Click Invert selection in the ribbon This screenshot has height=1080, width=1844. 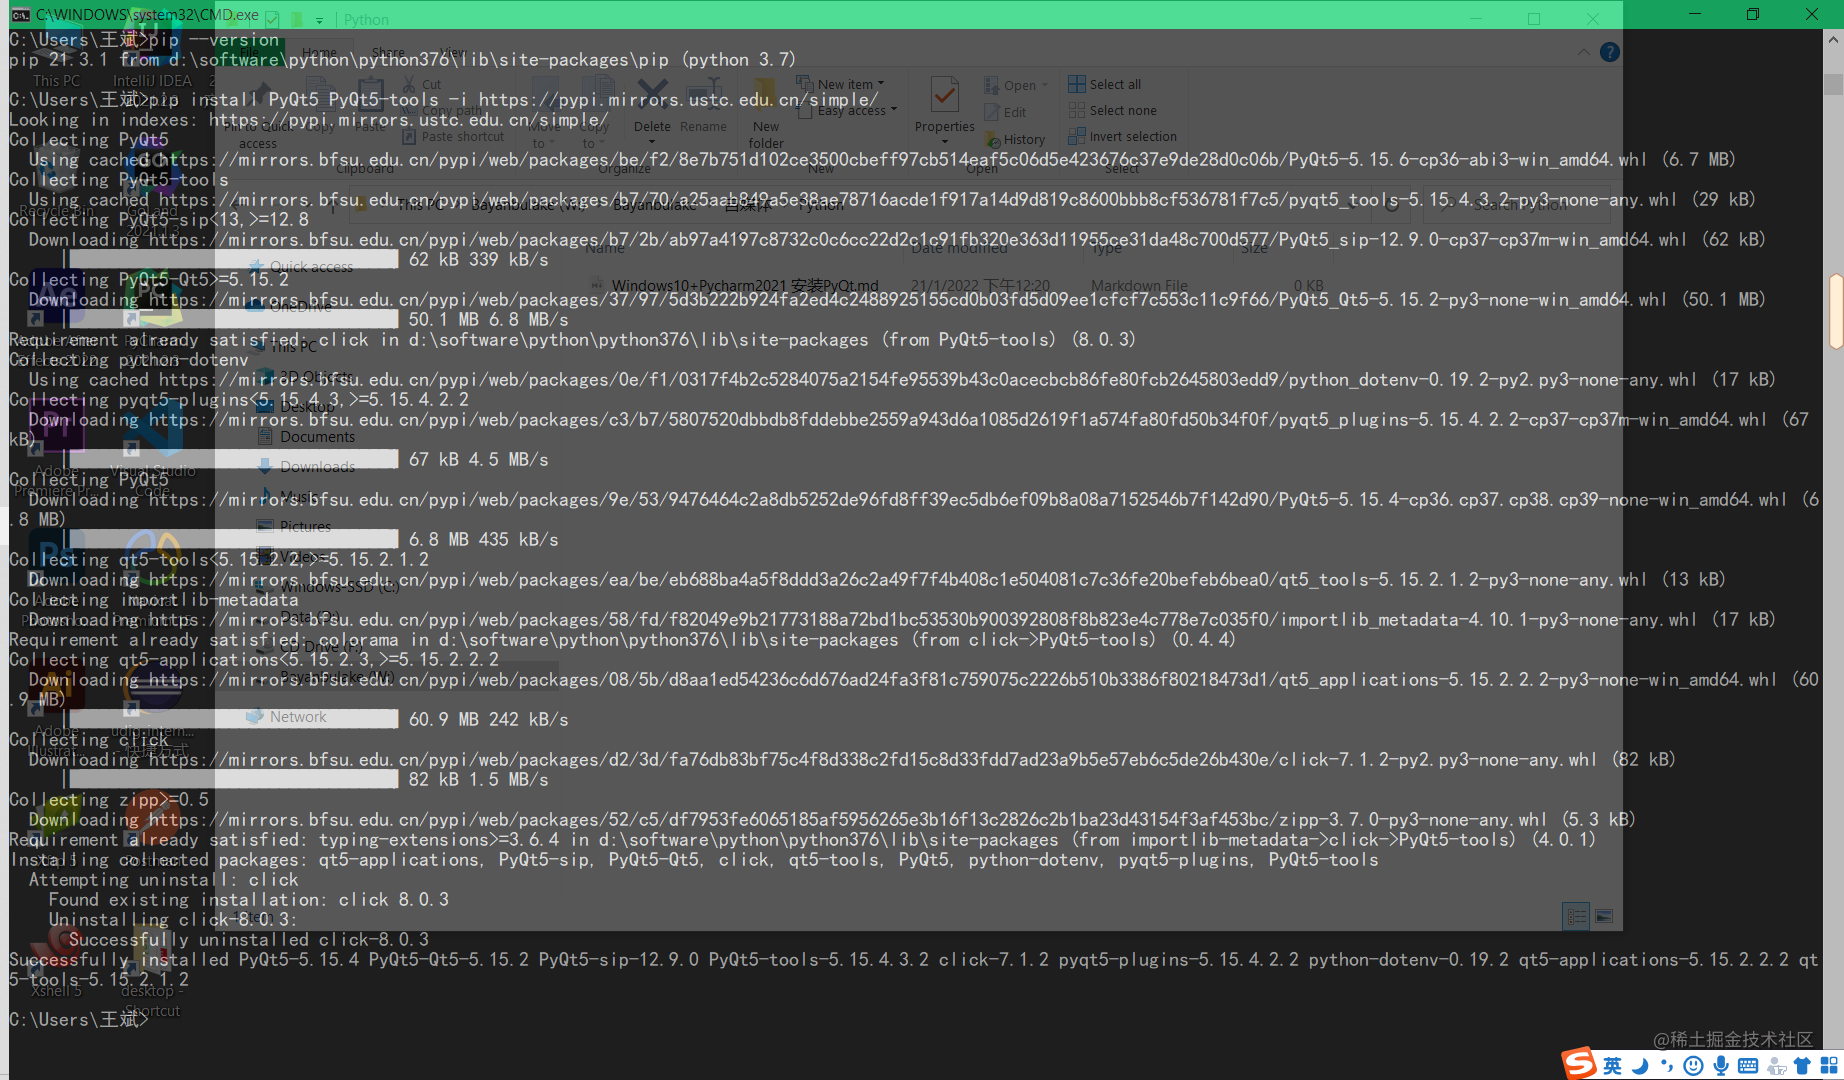click(x=1122, y=136)
